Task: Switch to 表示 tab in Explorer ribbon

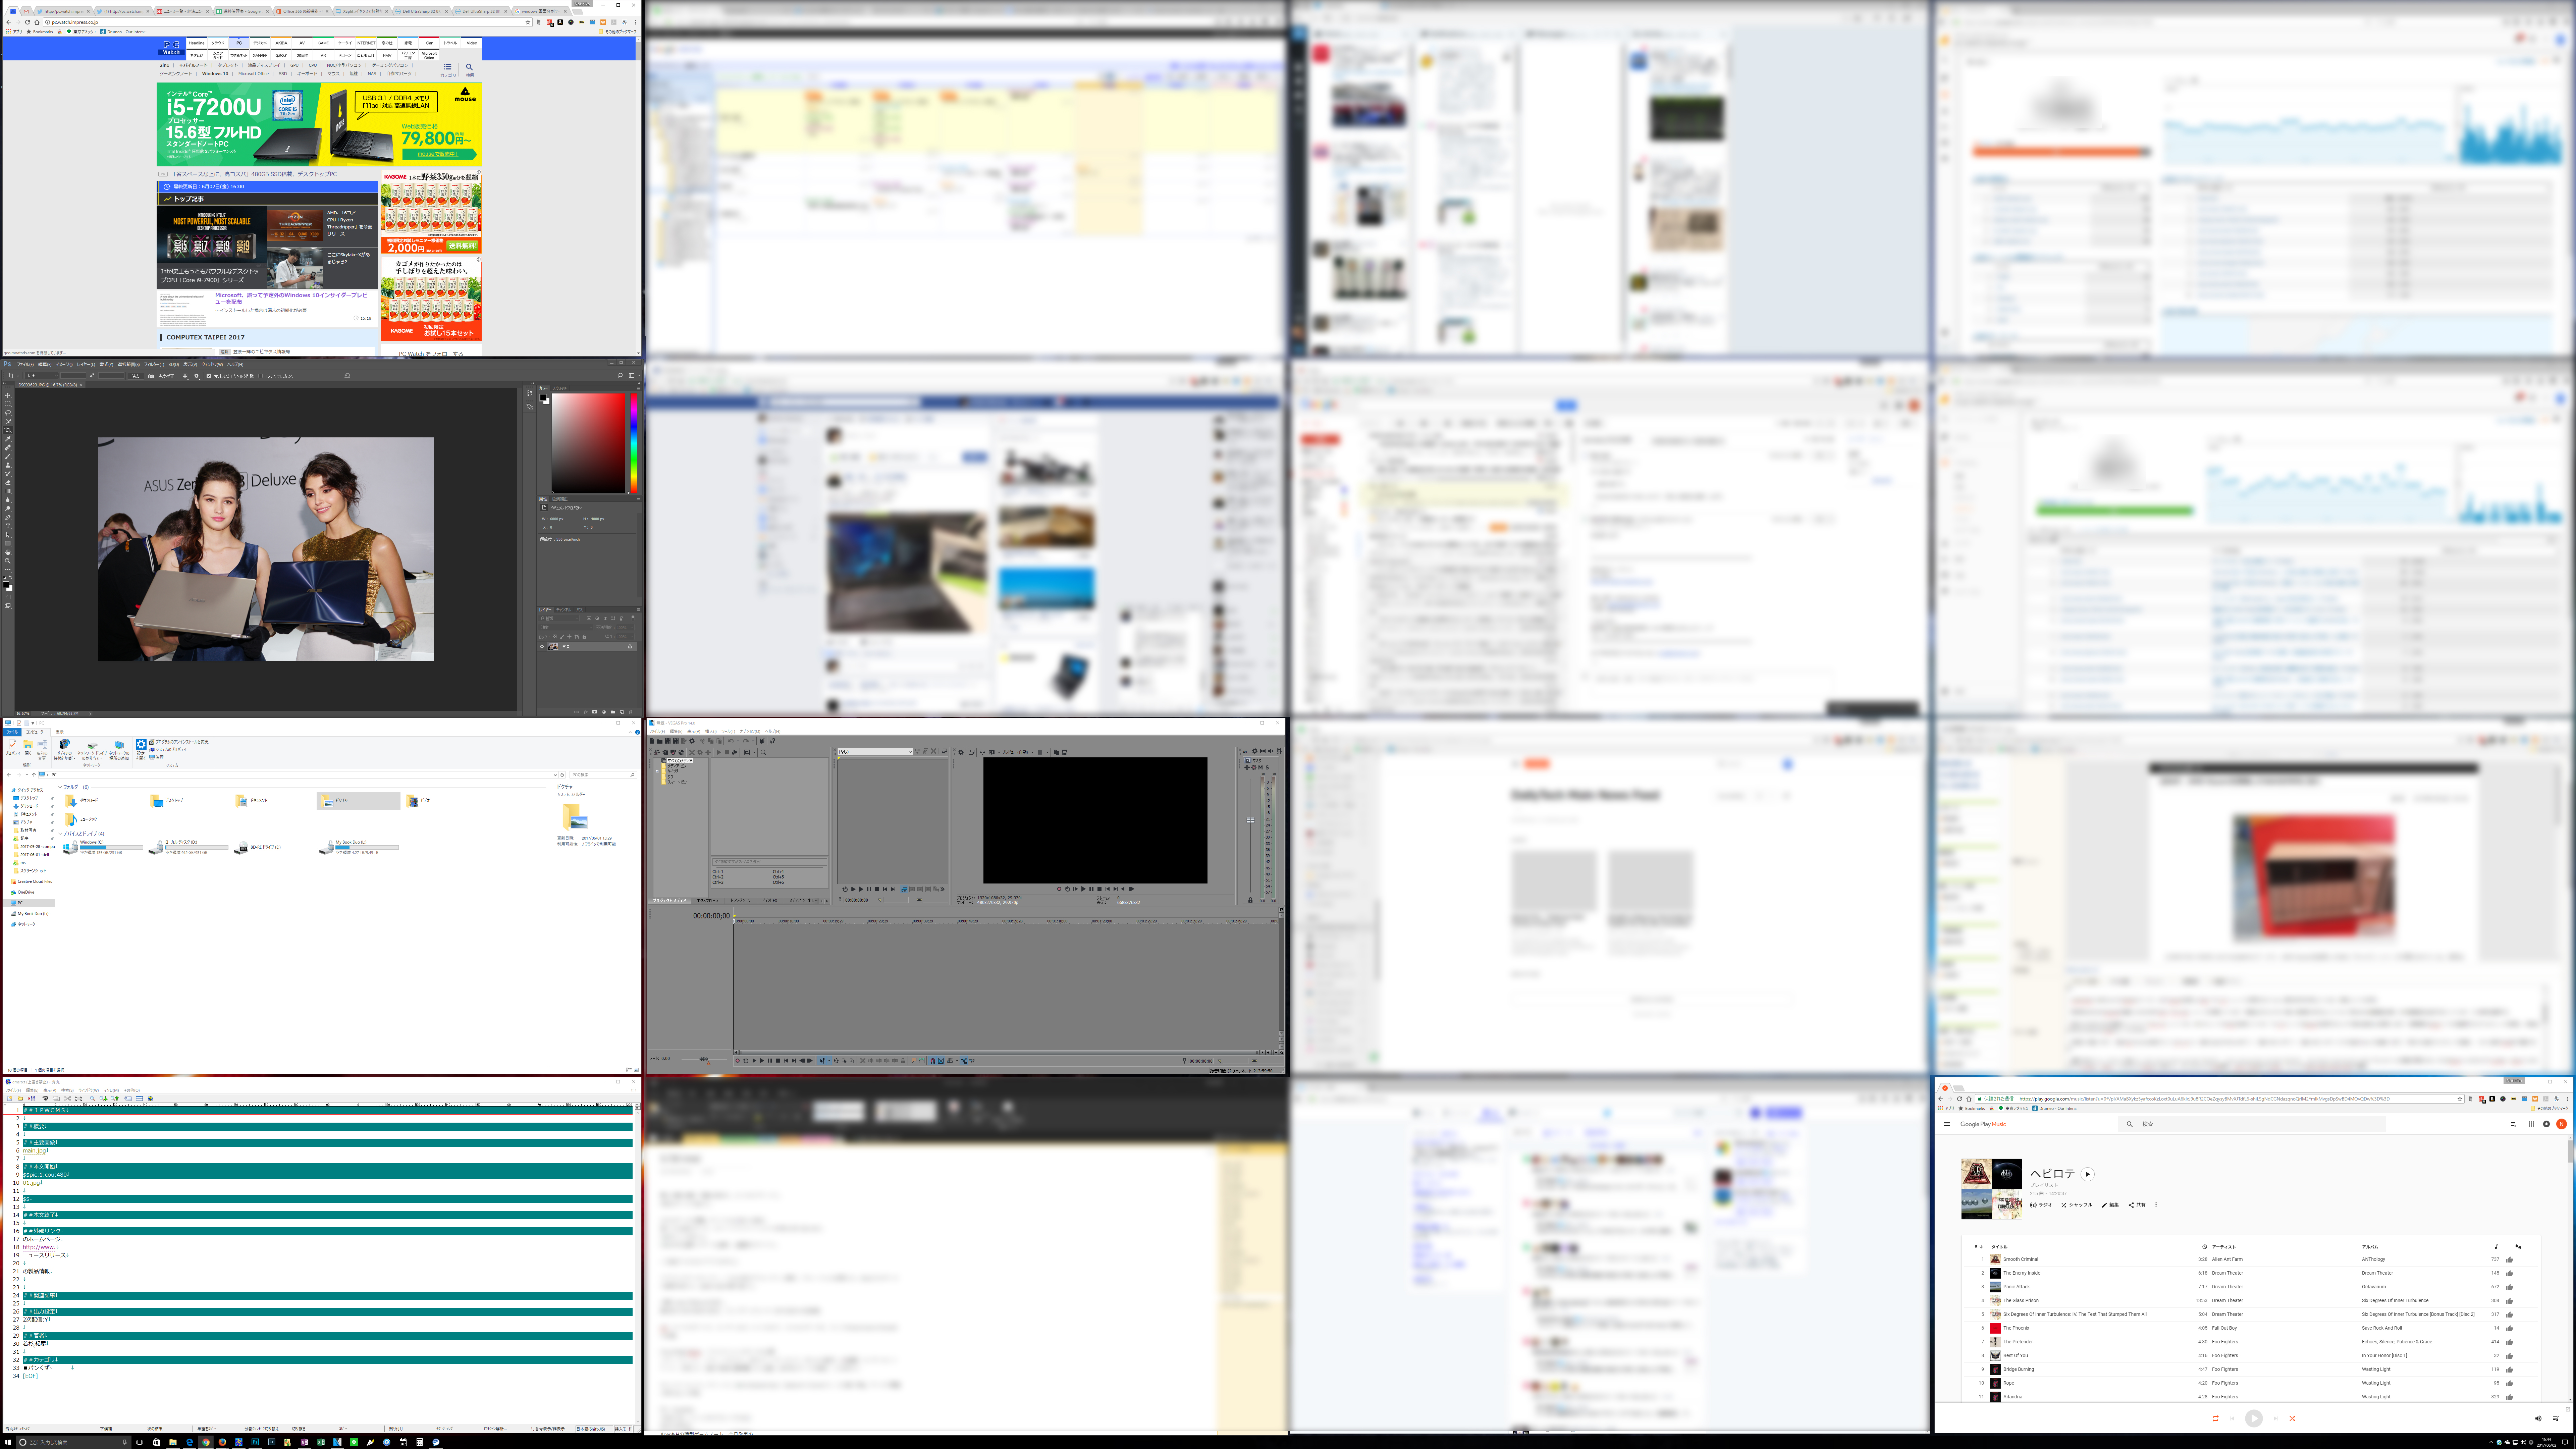Action: [x=60, y=732]
